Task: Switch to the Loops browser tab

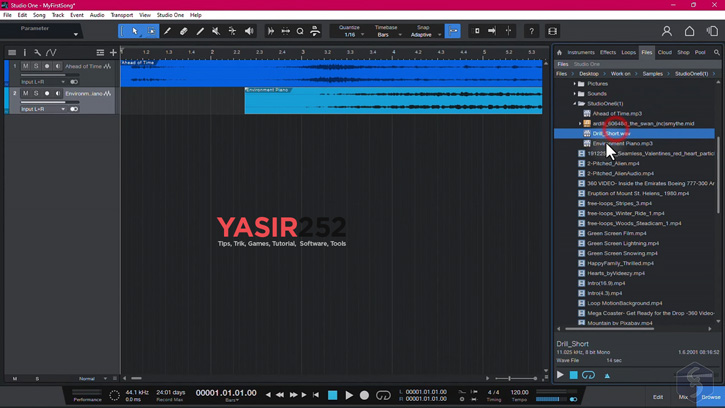Action: (x=628, y=52)
